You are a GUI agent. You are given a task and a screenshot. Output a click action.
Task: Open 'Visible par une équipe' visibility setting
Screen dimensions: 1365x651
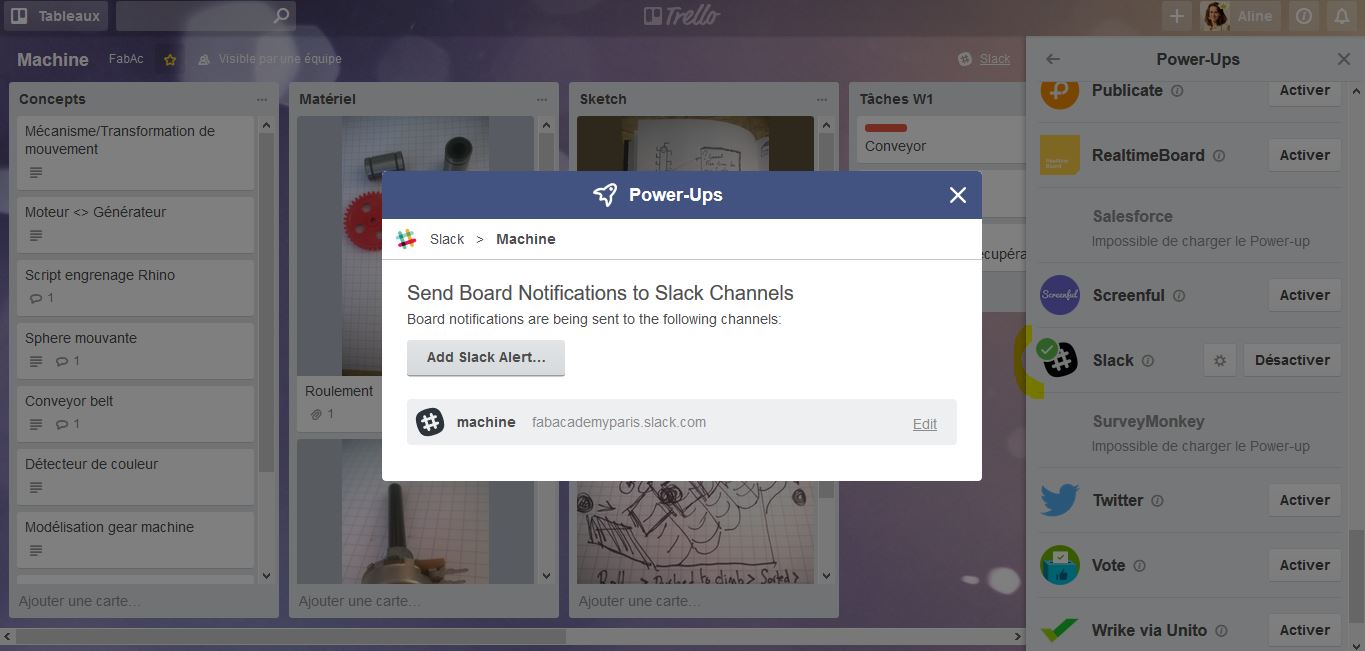(270, 59)
